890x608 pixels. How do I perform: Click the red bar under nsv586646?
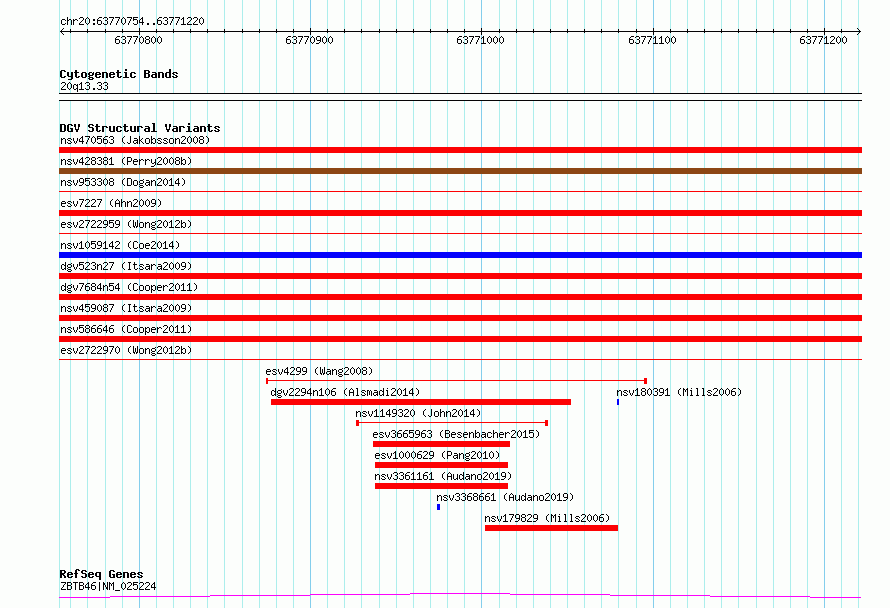point(460,339)
